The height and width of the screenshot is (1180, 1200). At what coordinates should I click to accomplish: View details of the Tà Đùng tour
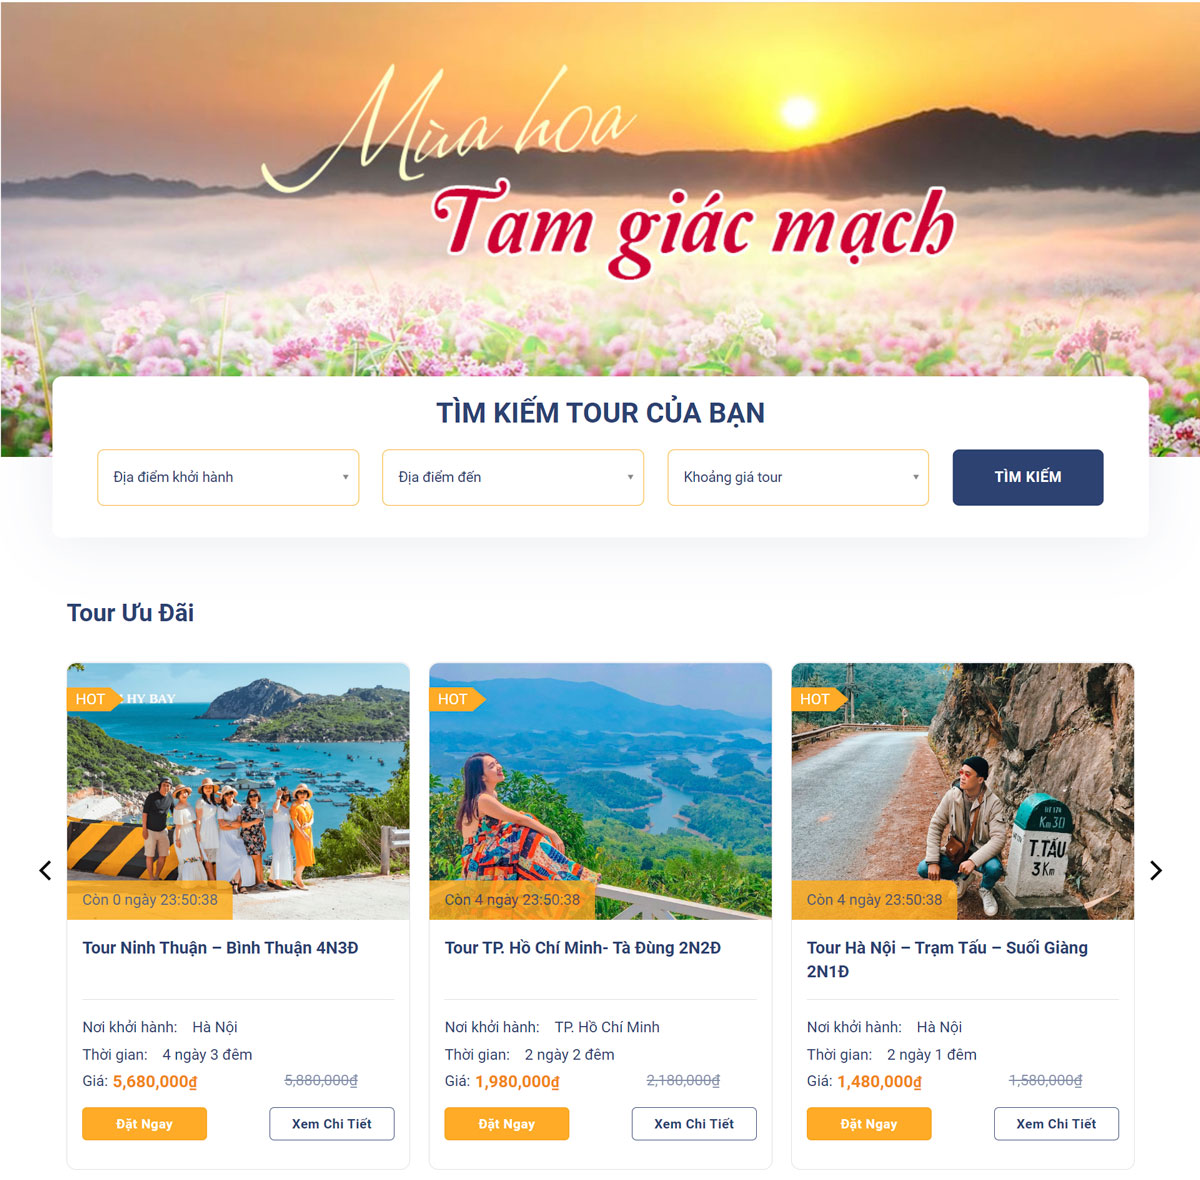click(694, 1124)
